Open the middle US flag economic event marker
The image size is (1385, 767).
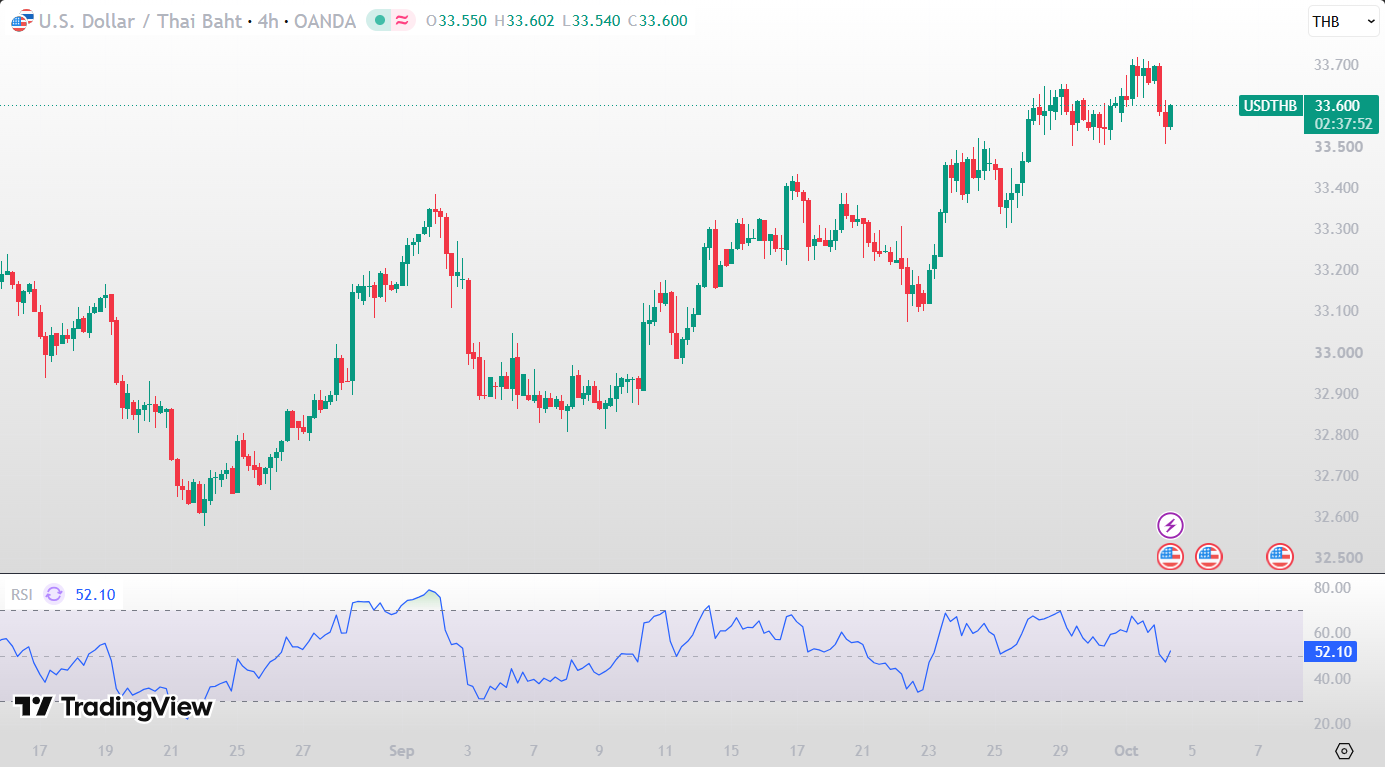[1209, 556]
